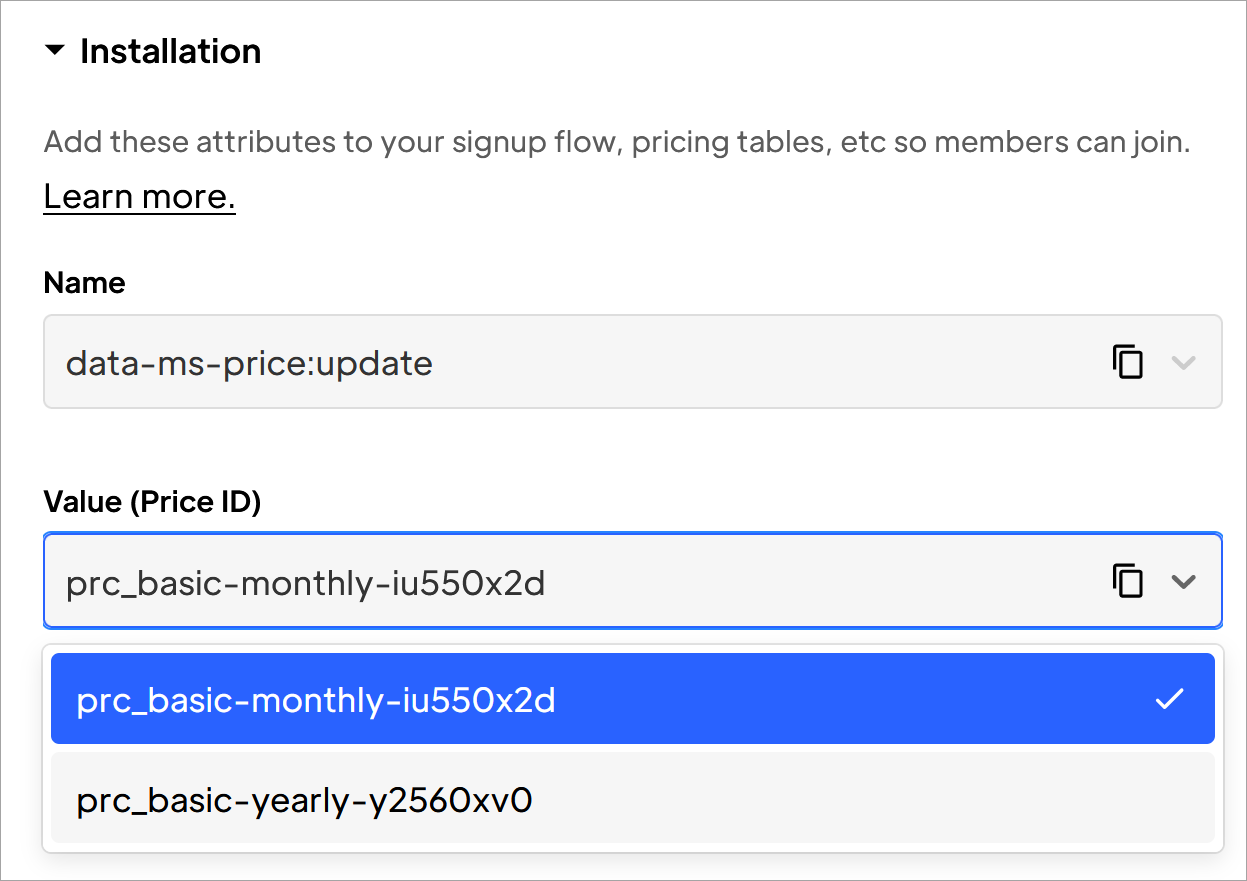The image size is (1247, 881).
Task: Collapse the Installation section triangle
Action: point(55,50)
